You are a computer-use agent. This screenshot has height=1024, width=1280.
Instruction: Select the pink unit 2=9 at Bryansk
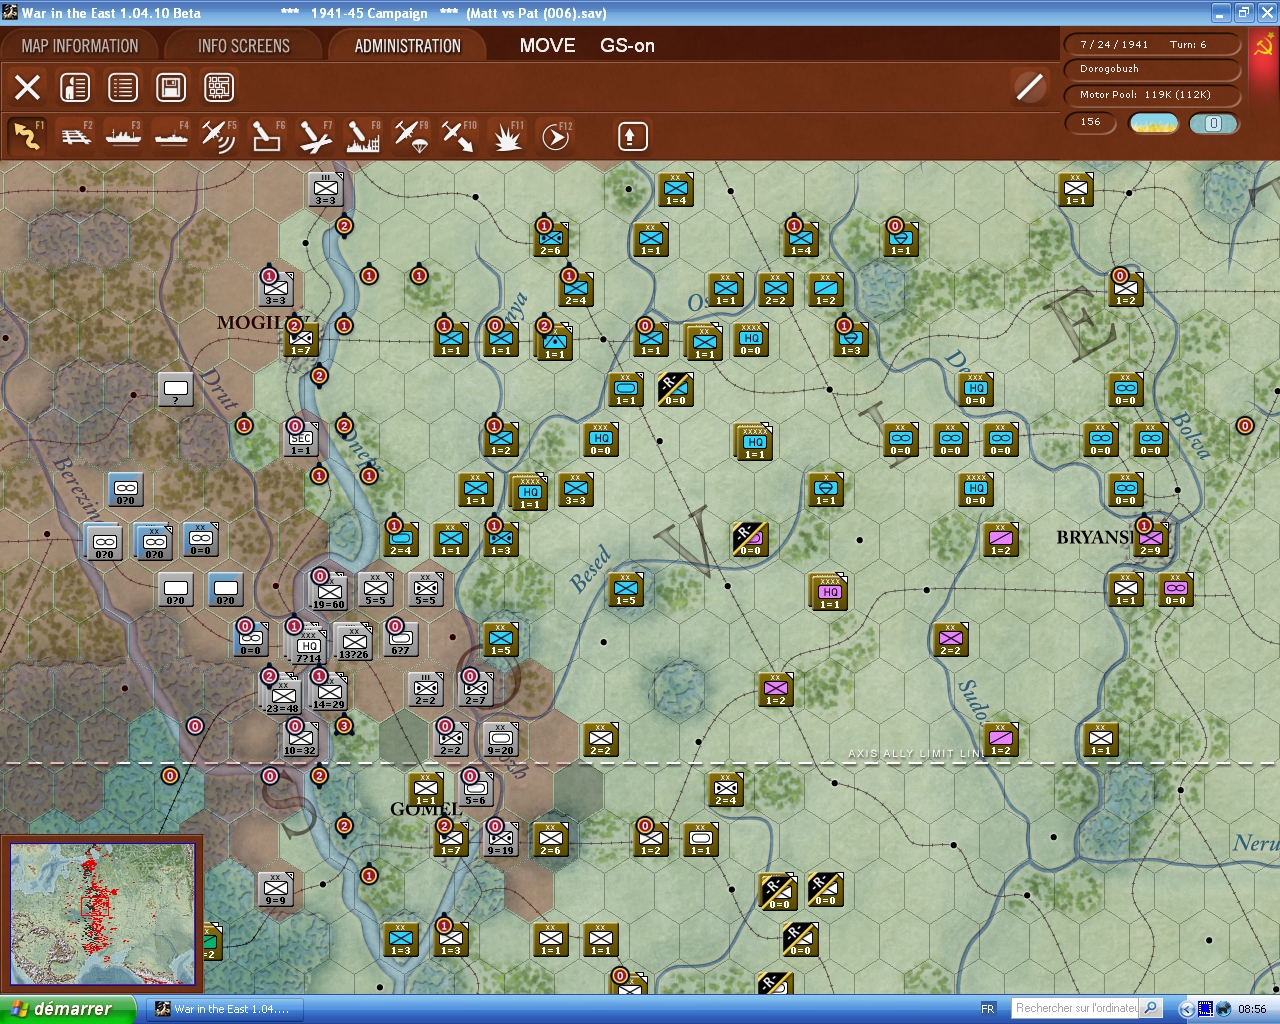pyautogui.click(x=1150, y=538)
